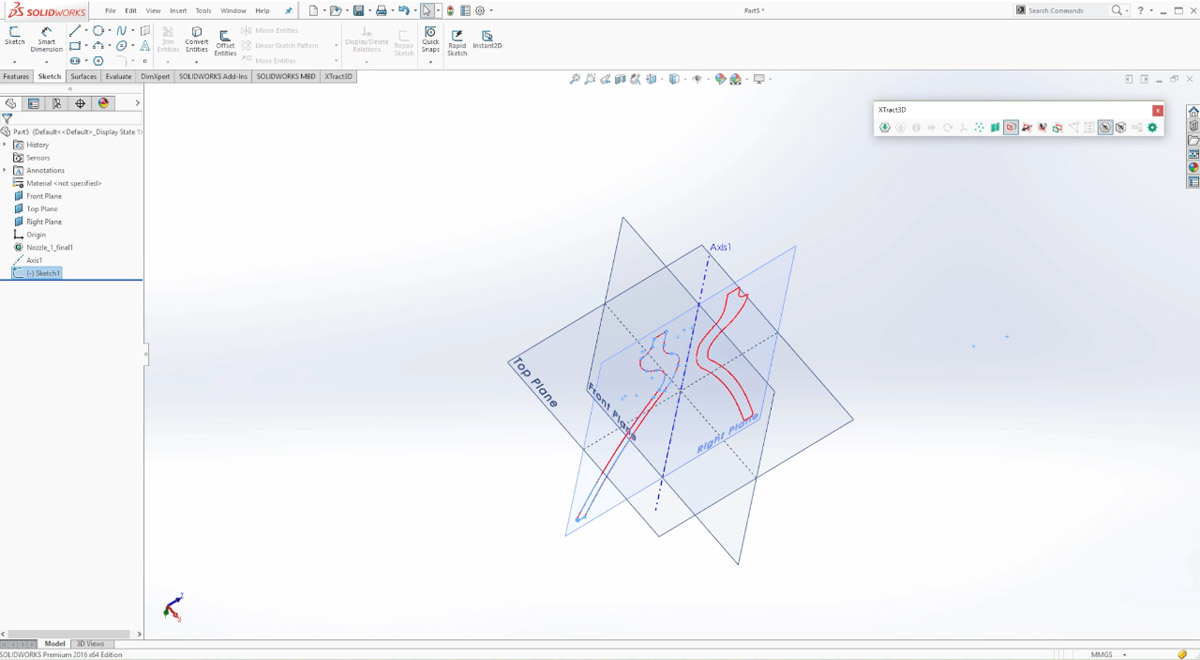Open the dropdown arrow under the Sketch button

click(15, 61)
